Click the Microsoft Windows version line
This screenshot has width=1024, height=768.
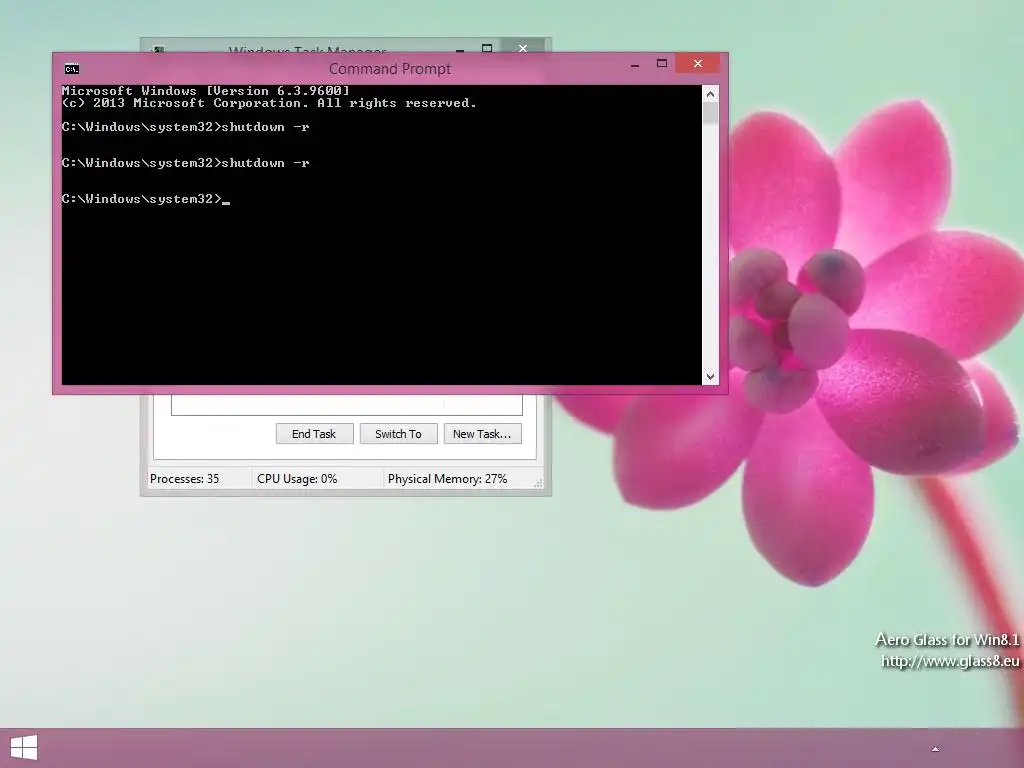click(206, 91)
